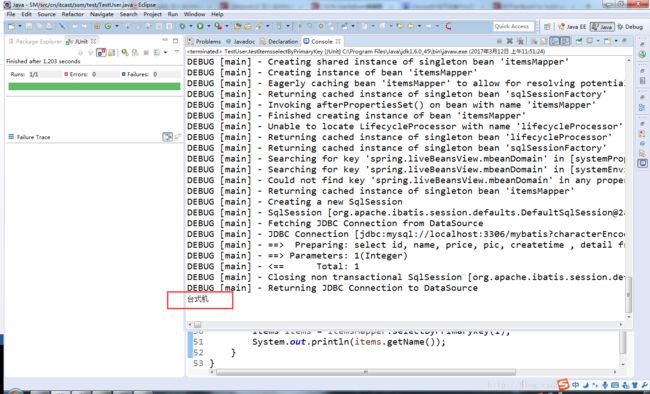Click the JUnit Test Run History icon
Image resolution: width=650 pixels, height=394 pixels.
tap(157, 53)
